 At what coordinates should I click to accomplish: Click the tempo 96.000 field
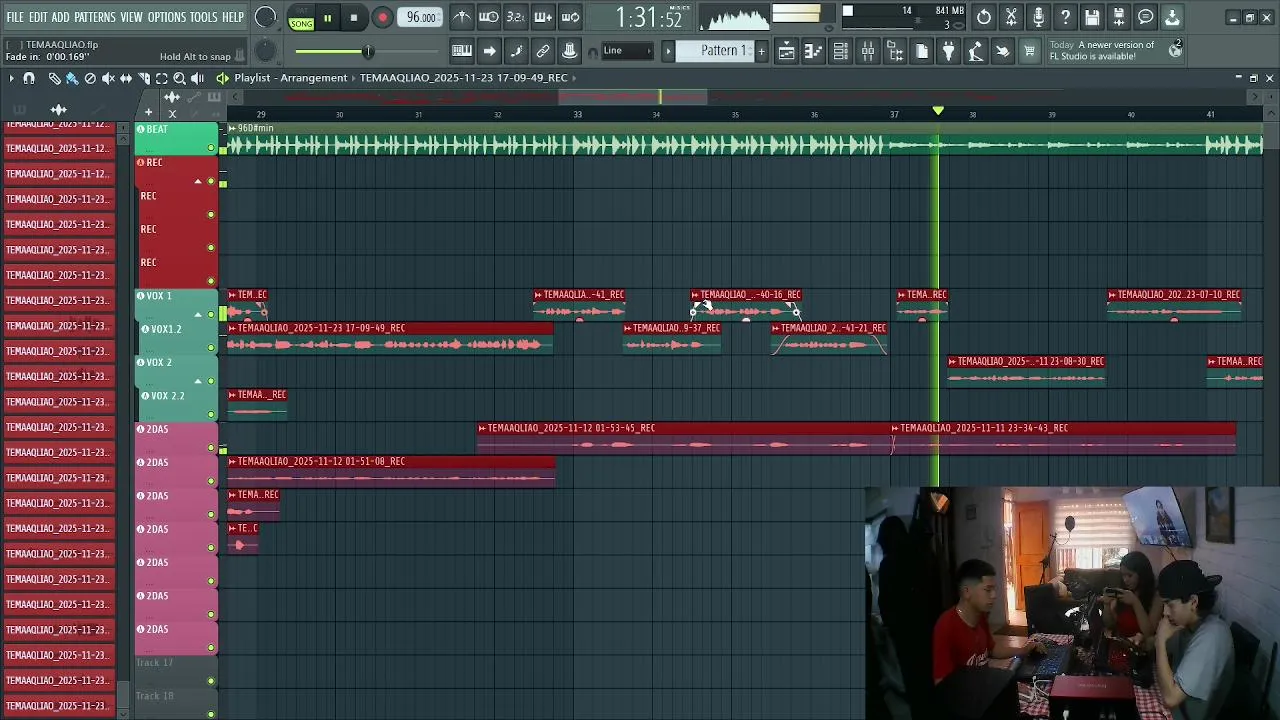click(x=421, y=17)
